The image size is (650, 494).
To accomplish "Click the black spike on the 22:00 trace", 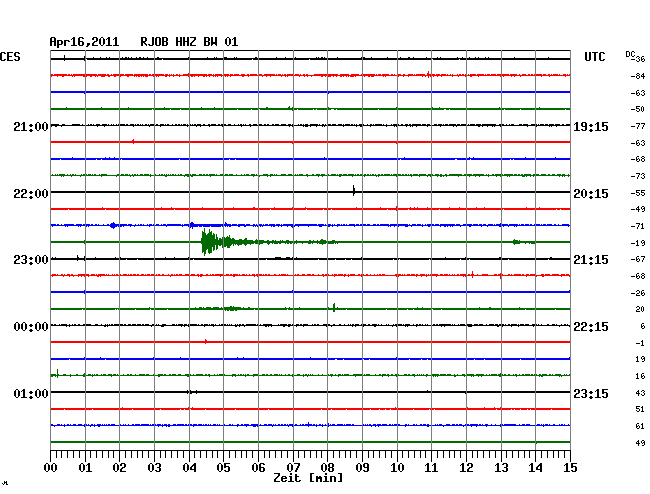I will [x=354, y=191].
